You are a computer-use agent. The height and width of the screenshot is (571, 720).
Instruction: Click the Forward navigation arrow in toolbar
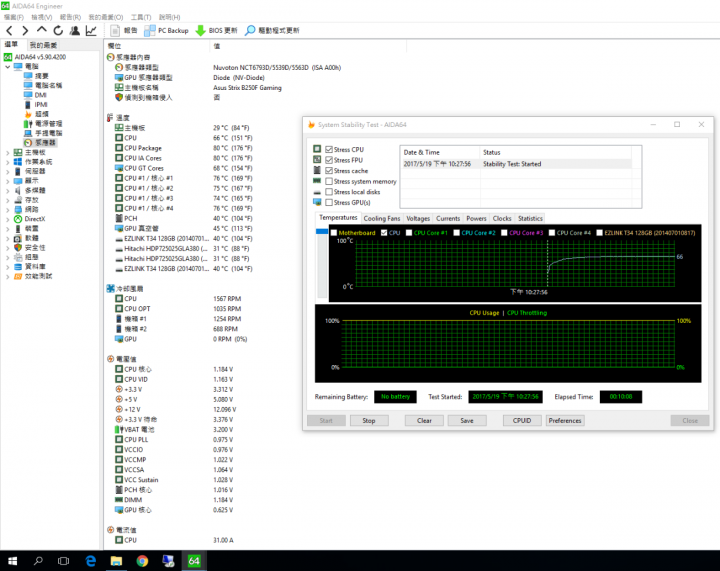25,31
